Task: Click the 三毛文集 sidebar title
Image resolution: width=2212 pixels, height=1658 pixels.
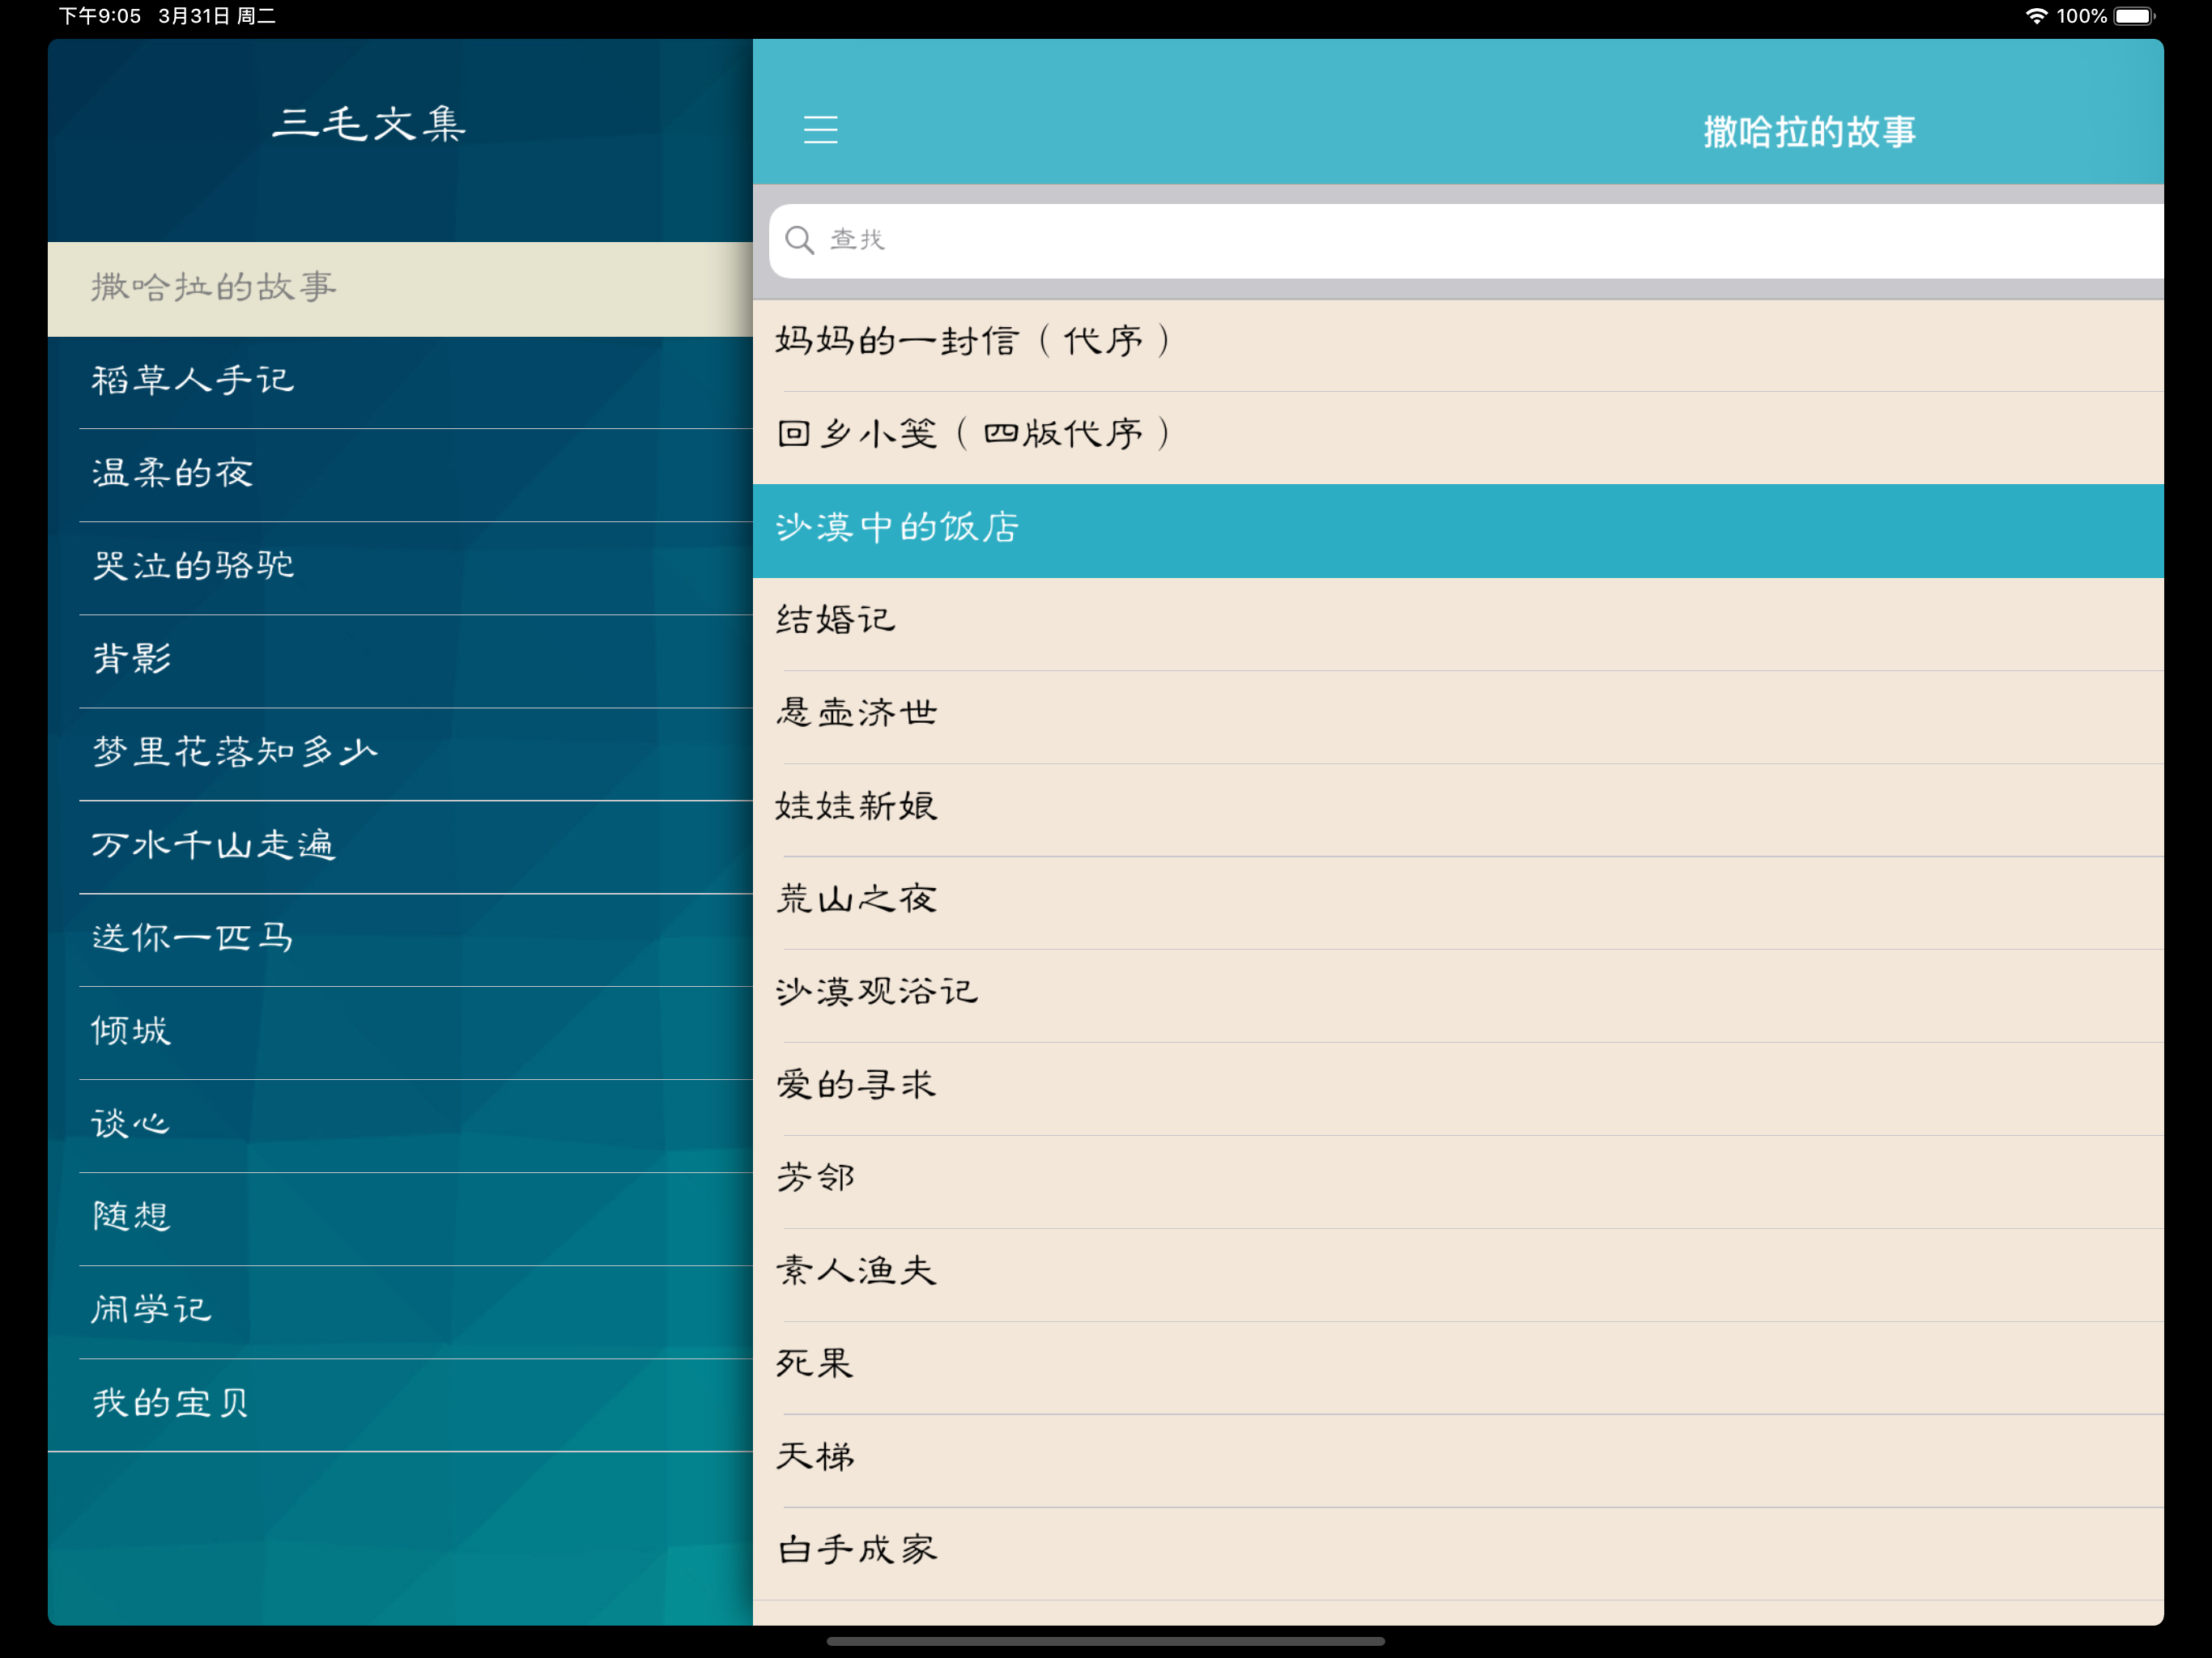Action: [x=369, y=124]
